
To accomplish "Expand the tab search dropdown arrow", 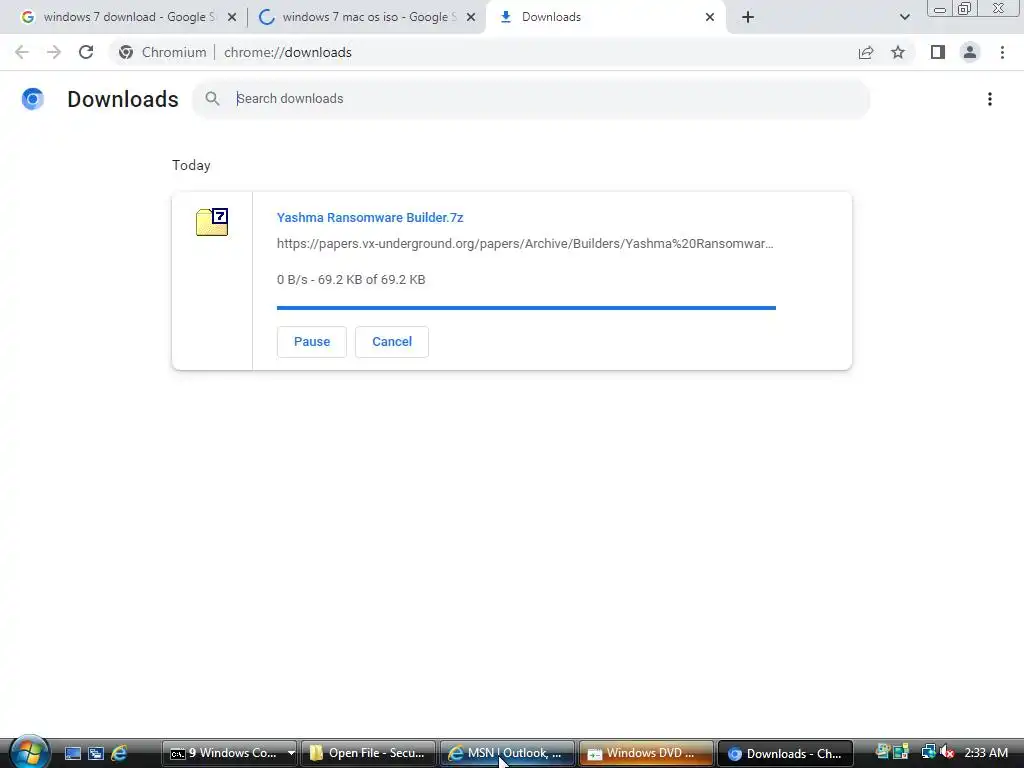I will pyautogui.click(x=904, y=17).
